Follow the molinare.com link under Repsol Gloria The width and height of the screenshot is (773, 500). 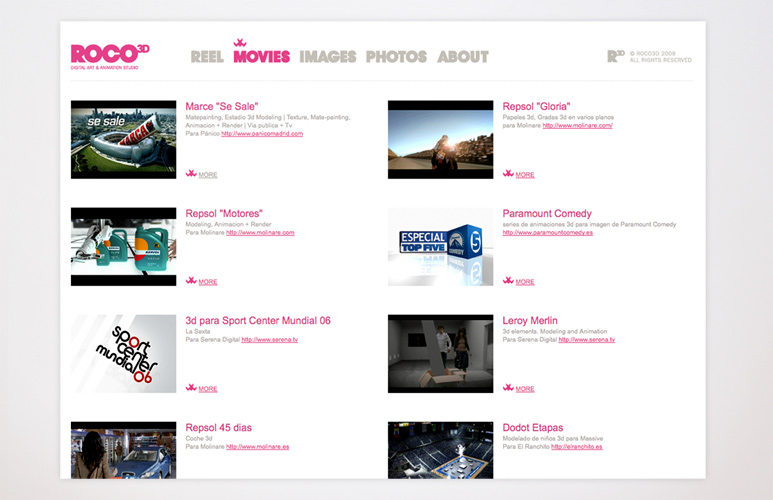click(577, 125)
